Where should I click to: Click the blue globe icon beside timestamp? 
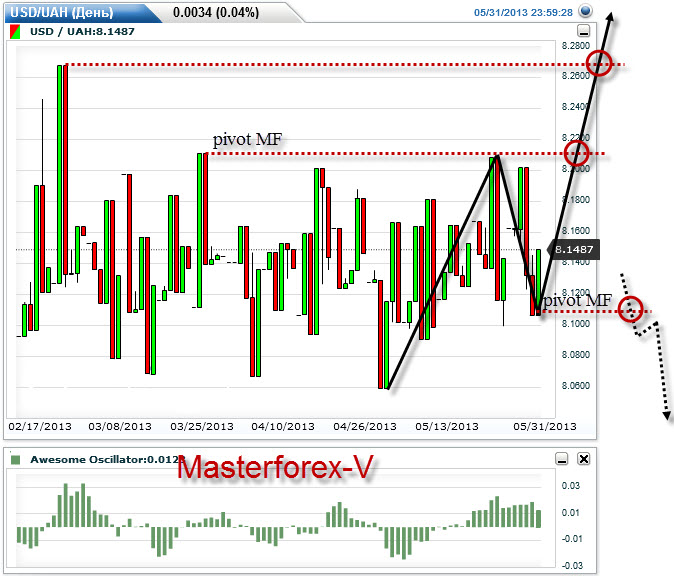click(585, 11)
